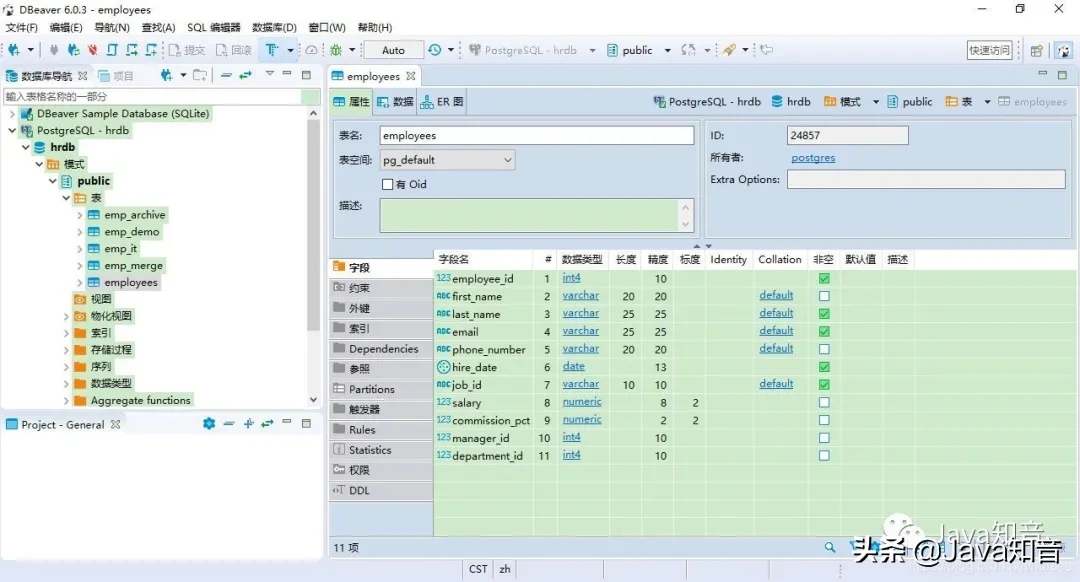Toggle not-null checkbox for email

pyautogui.click(x=824, y=331)
